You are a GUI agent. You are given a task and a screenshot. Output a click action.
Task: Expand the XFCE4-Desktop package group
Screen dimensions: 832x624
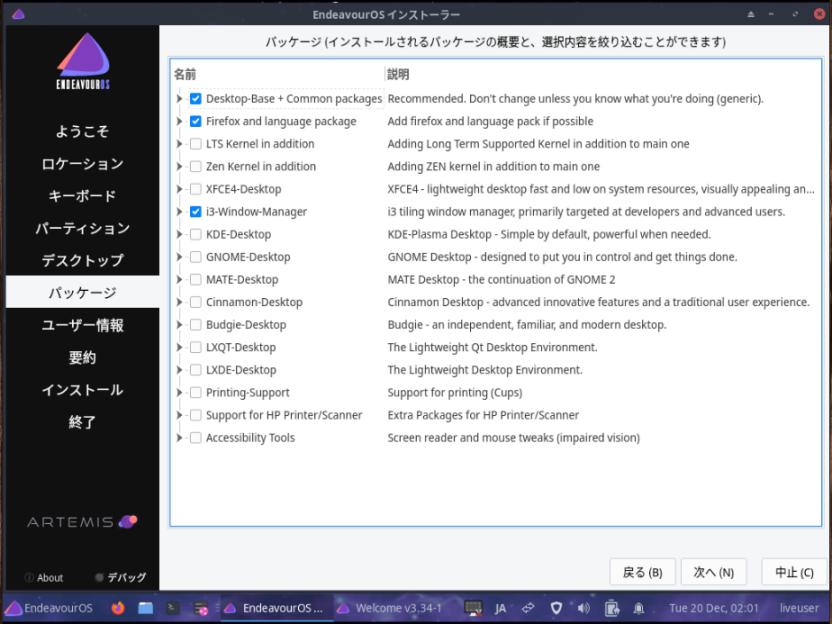click(179, 189)
